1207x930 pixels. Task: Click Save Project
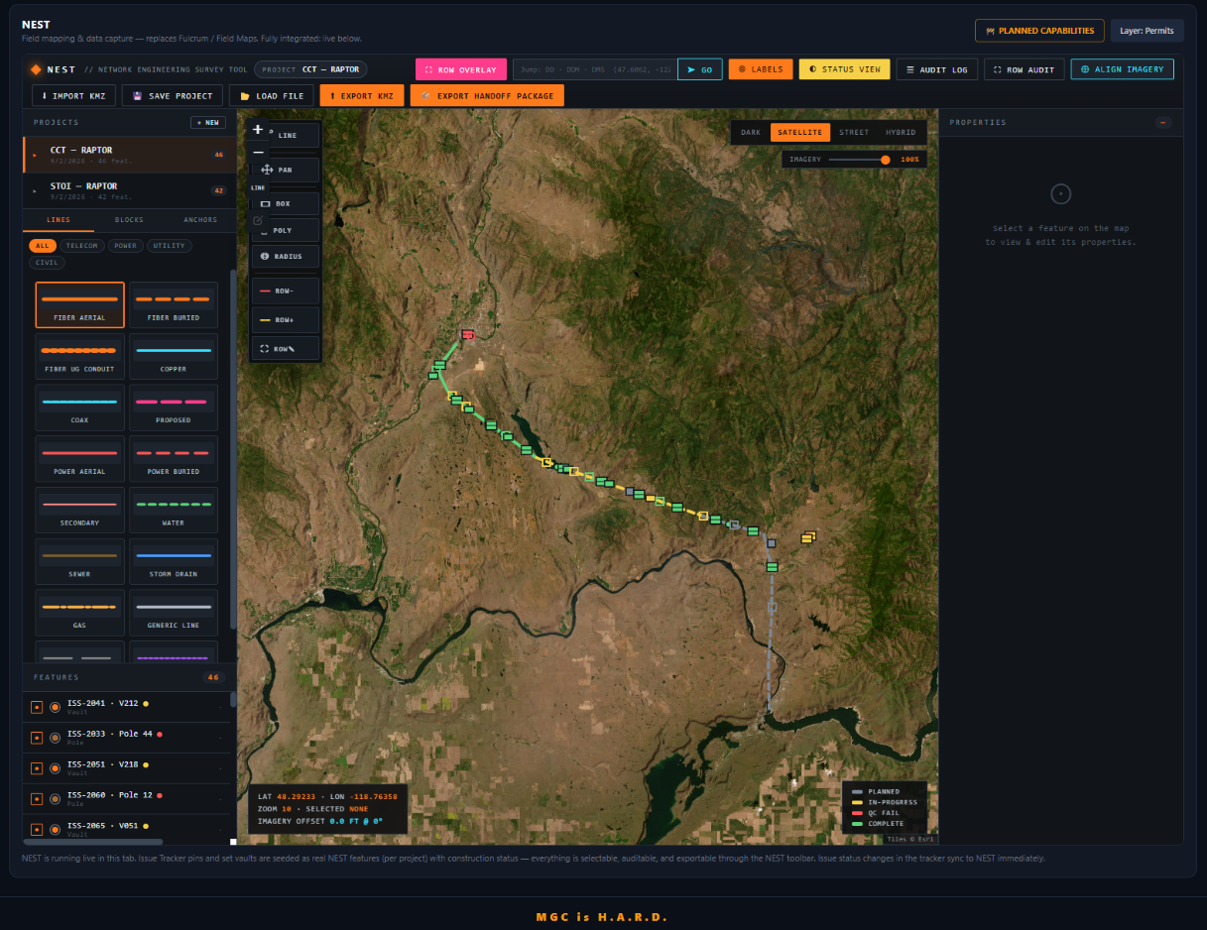[173, 96]
